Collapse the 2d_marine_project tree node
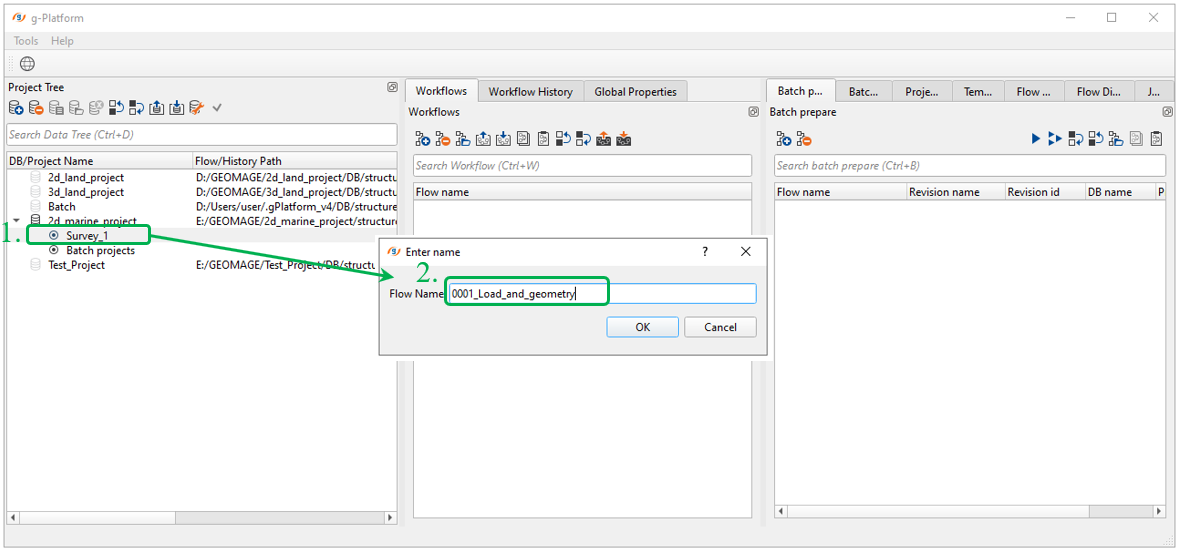The height and width of the screenshot is (552, 1180). (16, 221)
